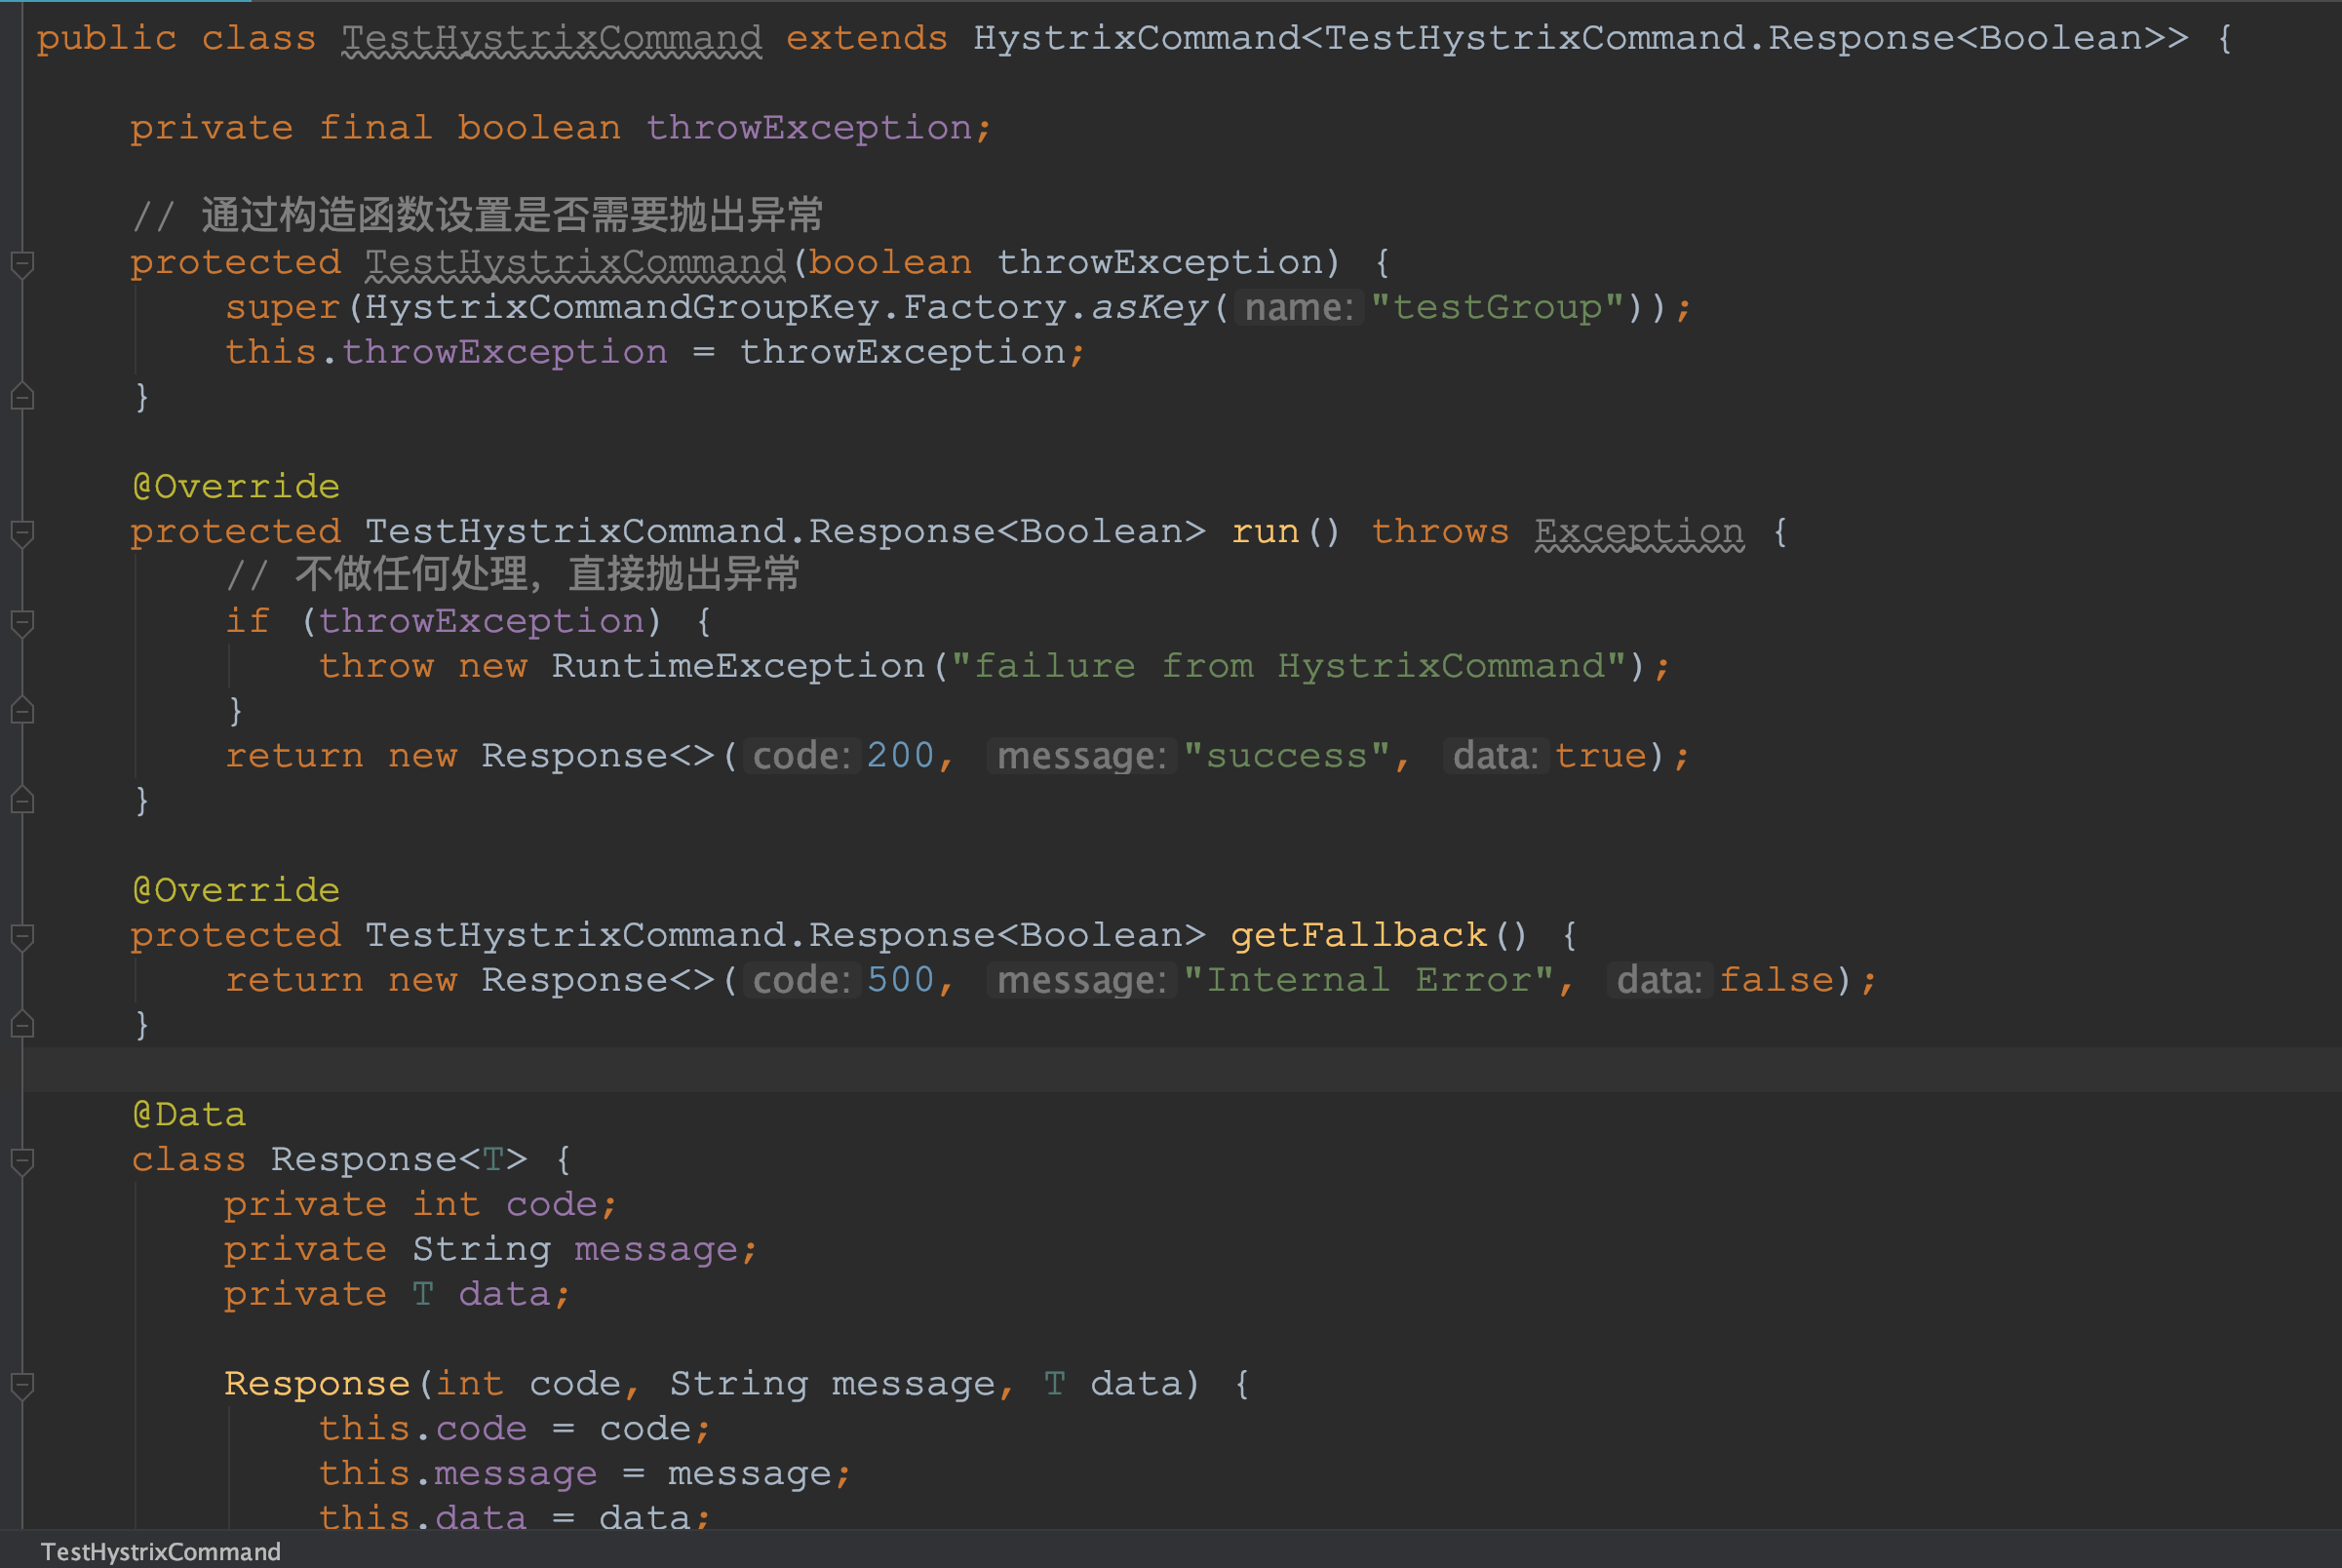The width and height of the screenshot is (2342, 1568).
Task: Click the 'throwException' field in the private final boolean declaration
Action: (x=809, y=128)
